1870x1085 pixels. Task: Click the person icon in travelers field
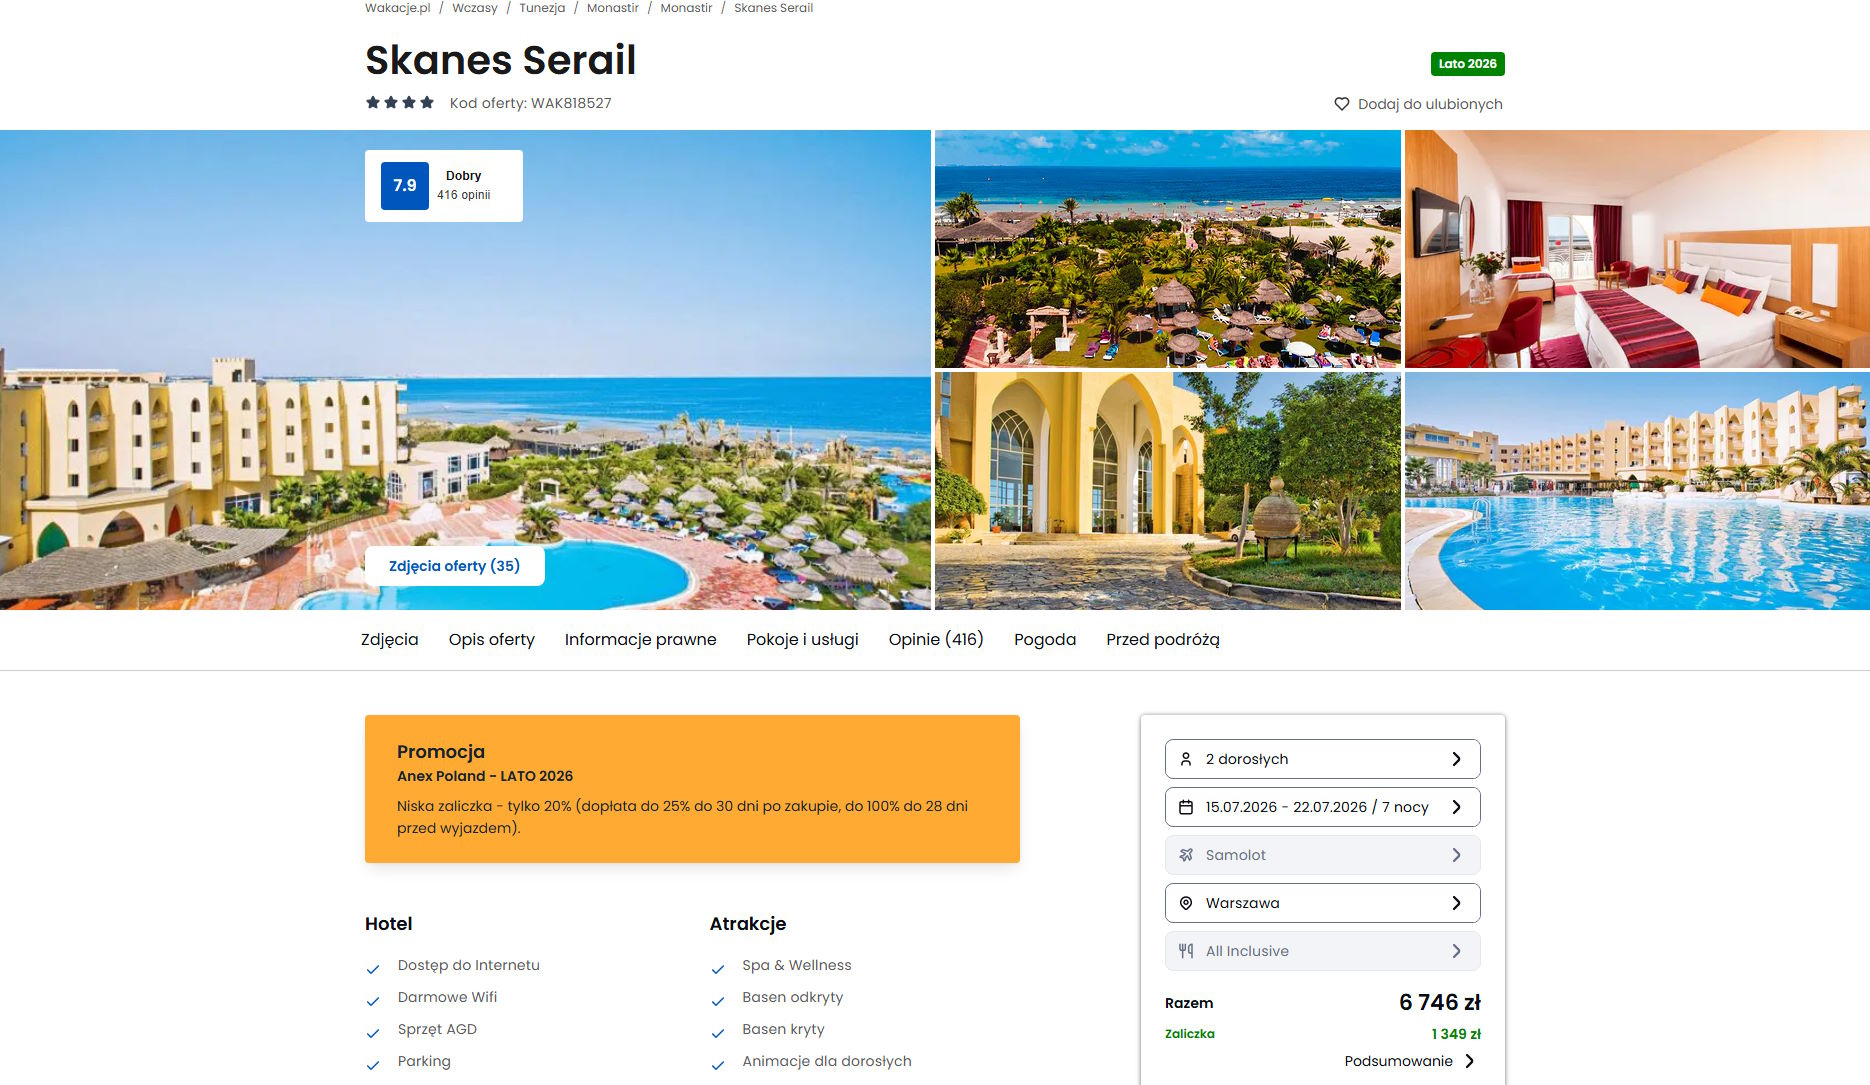click(1186, 759)
